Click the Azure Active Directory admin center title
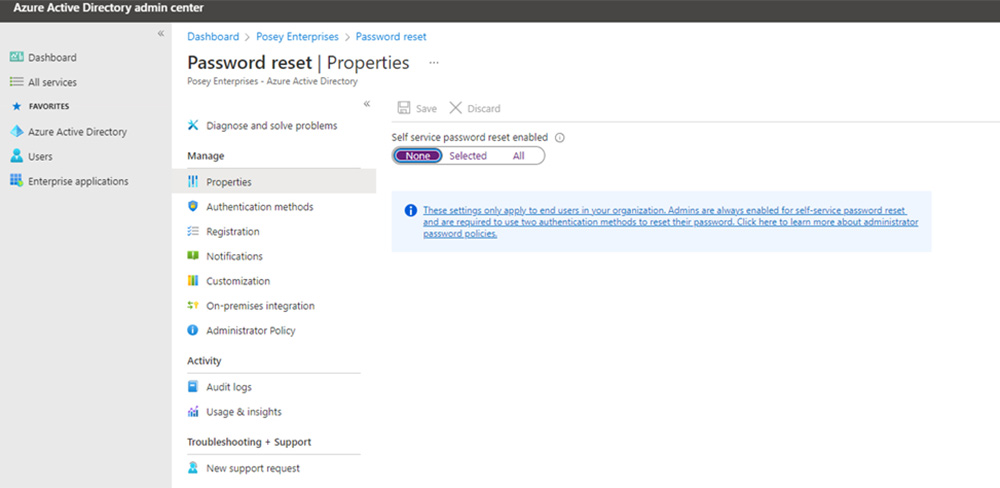Image resolution: width=1000 pixels, height=488 pixels. 108,9
